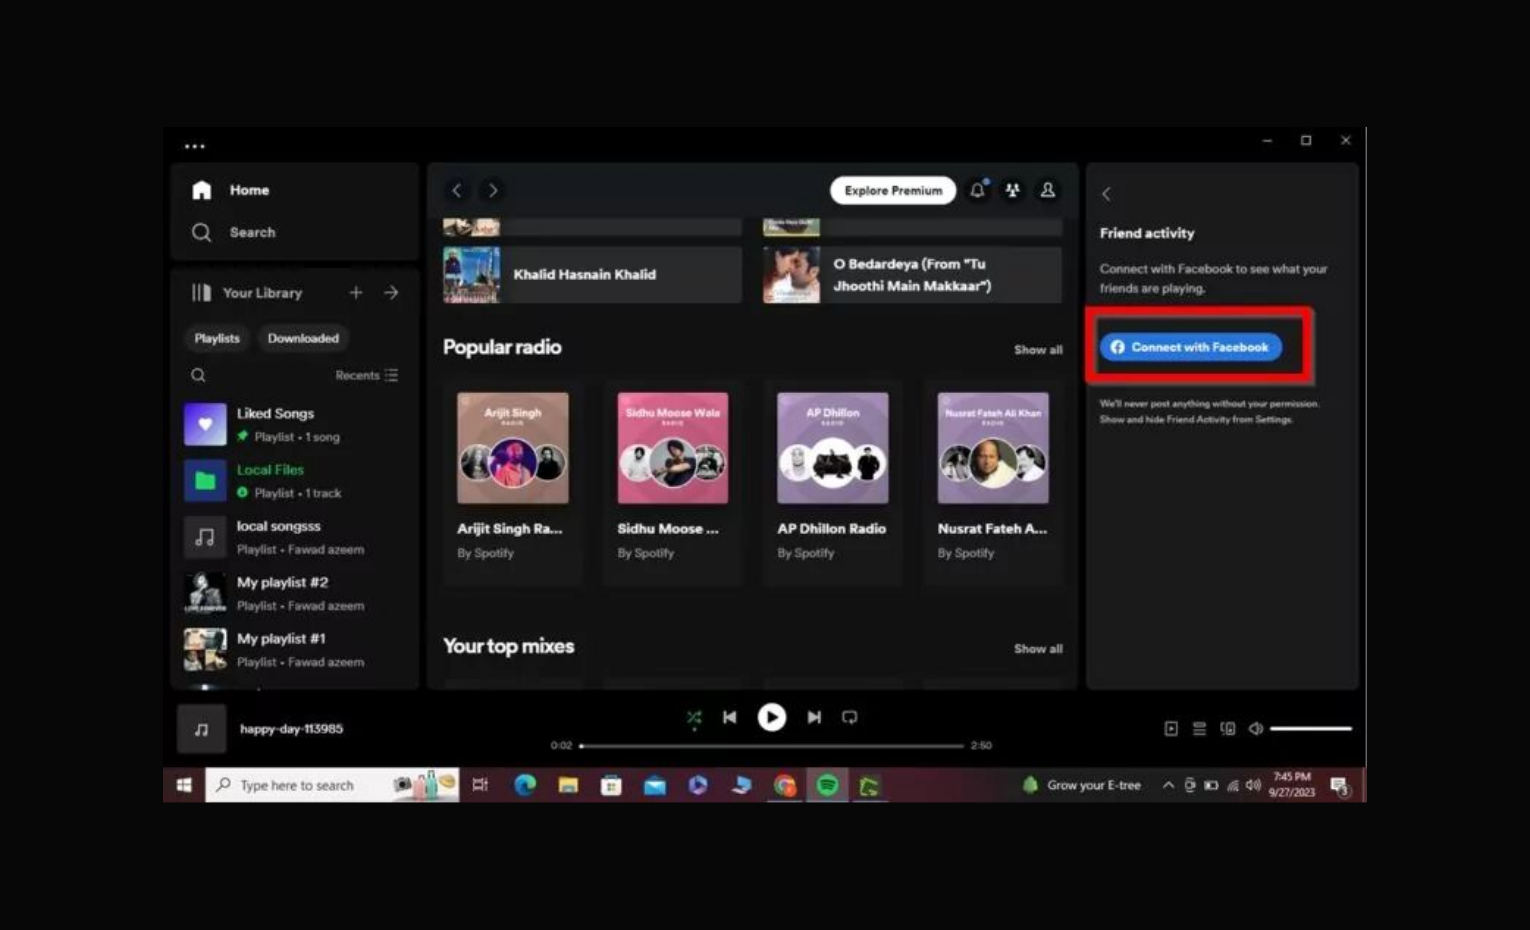Open My playlist #1
Image resolution: width=1530 pixels, height=930 pixels.
[295, 649]
